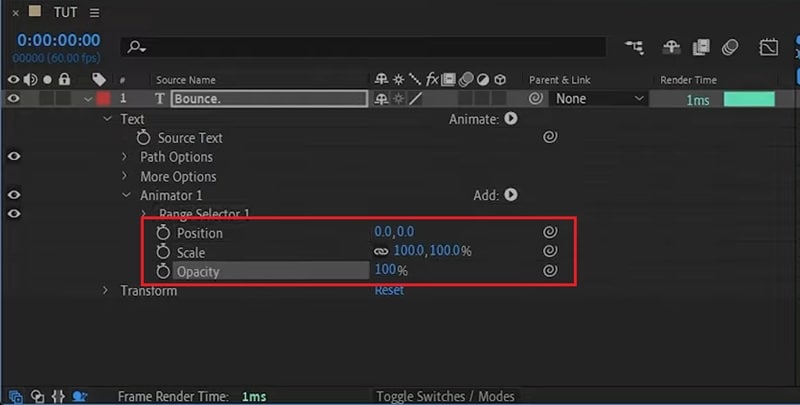Viewport: 800px width, 405px height.
Task: Toggle Scale constrain proportions link
Action: pos(381,251)
